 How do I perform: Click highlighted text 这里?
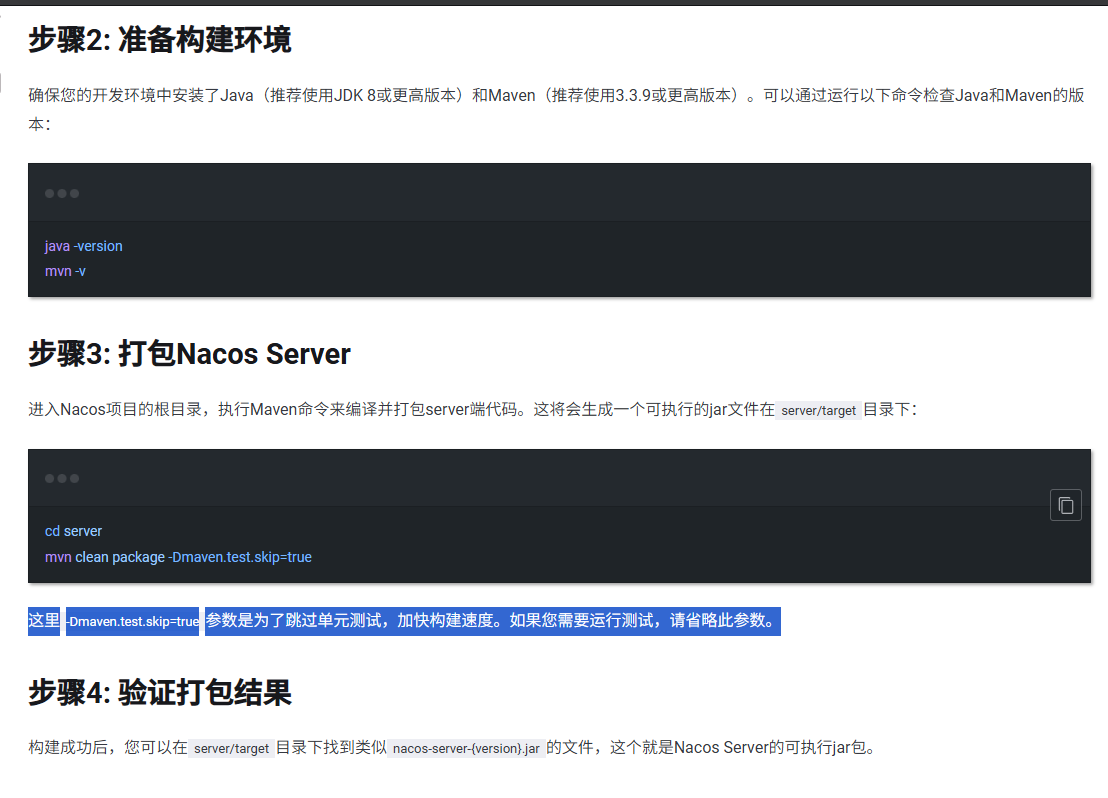(44, 621)
